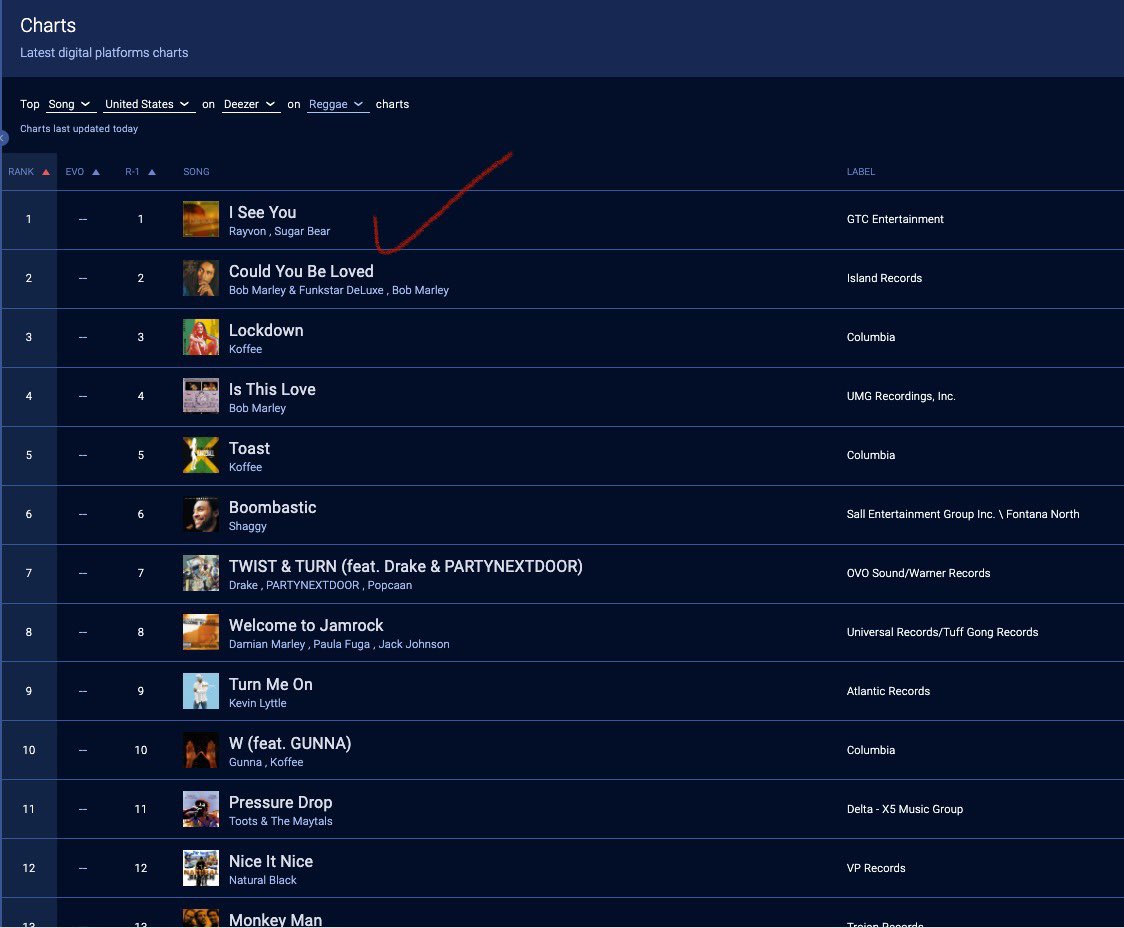This screenshot has width=1124, height=928.
Task: Open the Reggae genre dropdown
Action: 337,105
